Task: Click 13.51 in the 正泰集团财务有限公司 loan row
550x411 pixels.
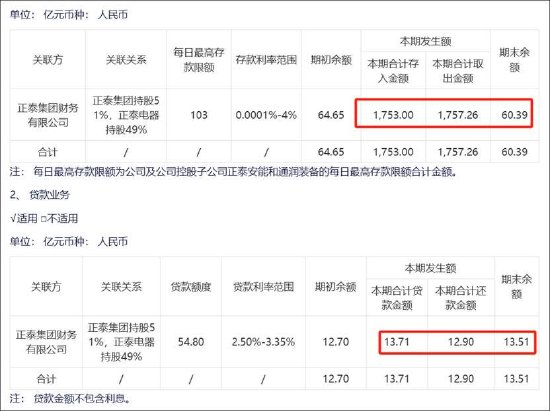Action: coord(516,342)
